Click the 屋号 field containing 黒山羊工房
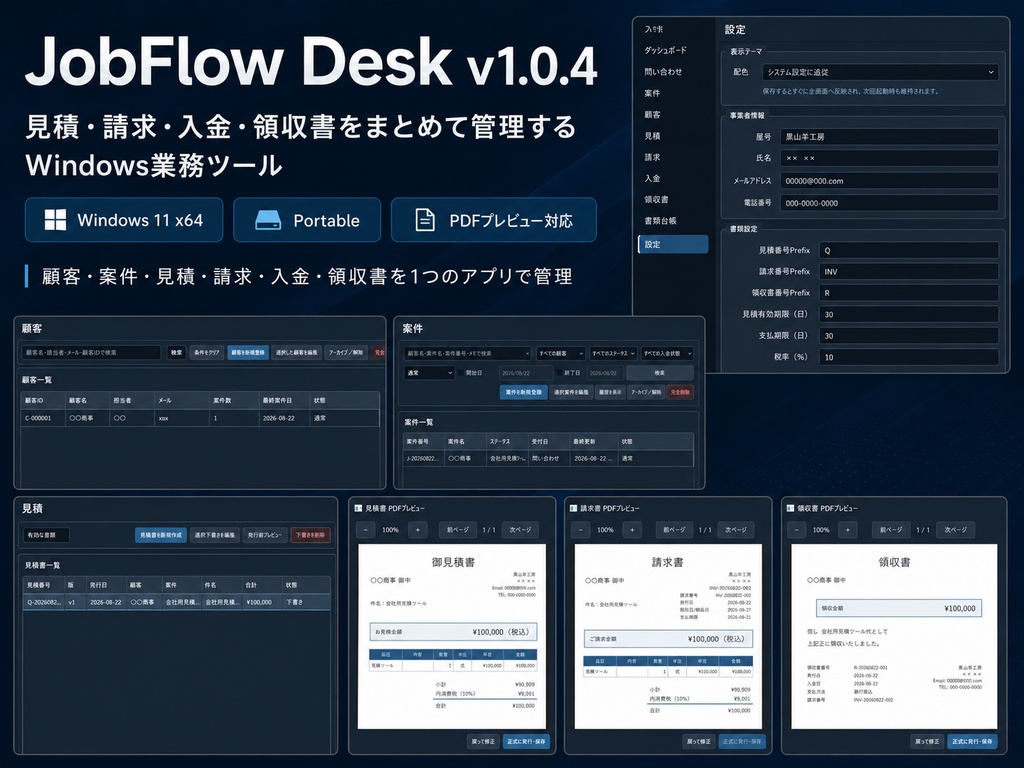 (889, 136)
